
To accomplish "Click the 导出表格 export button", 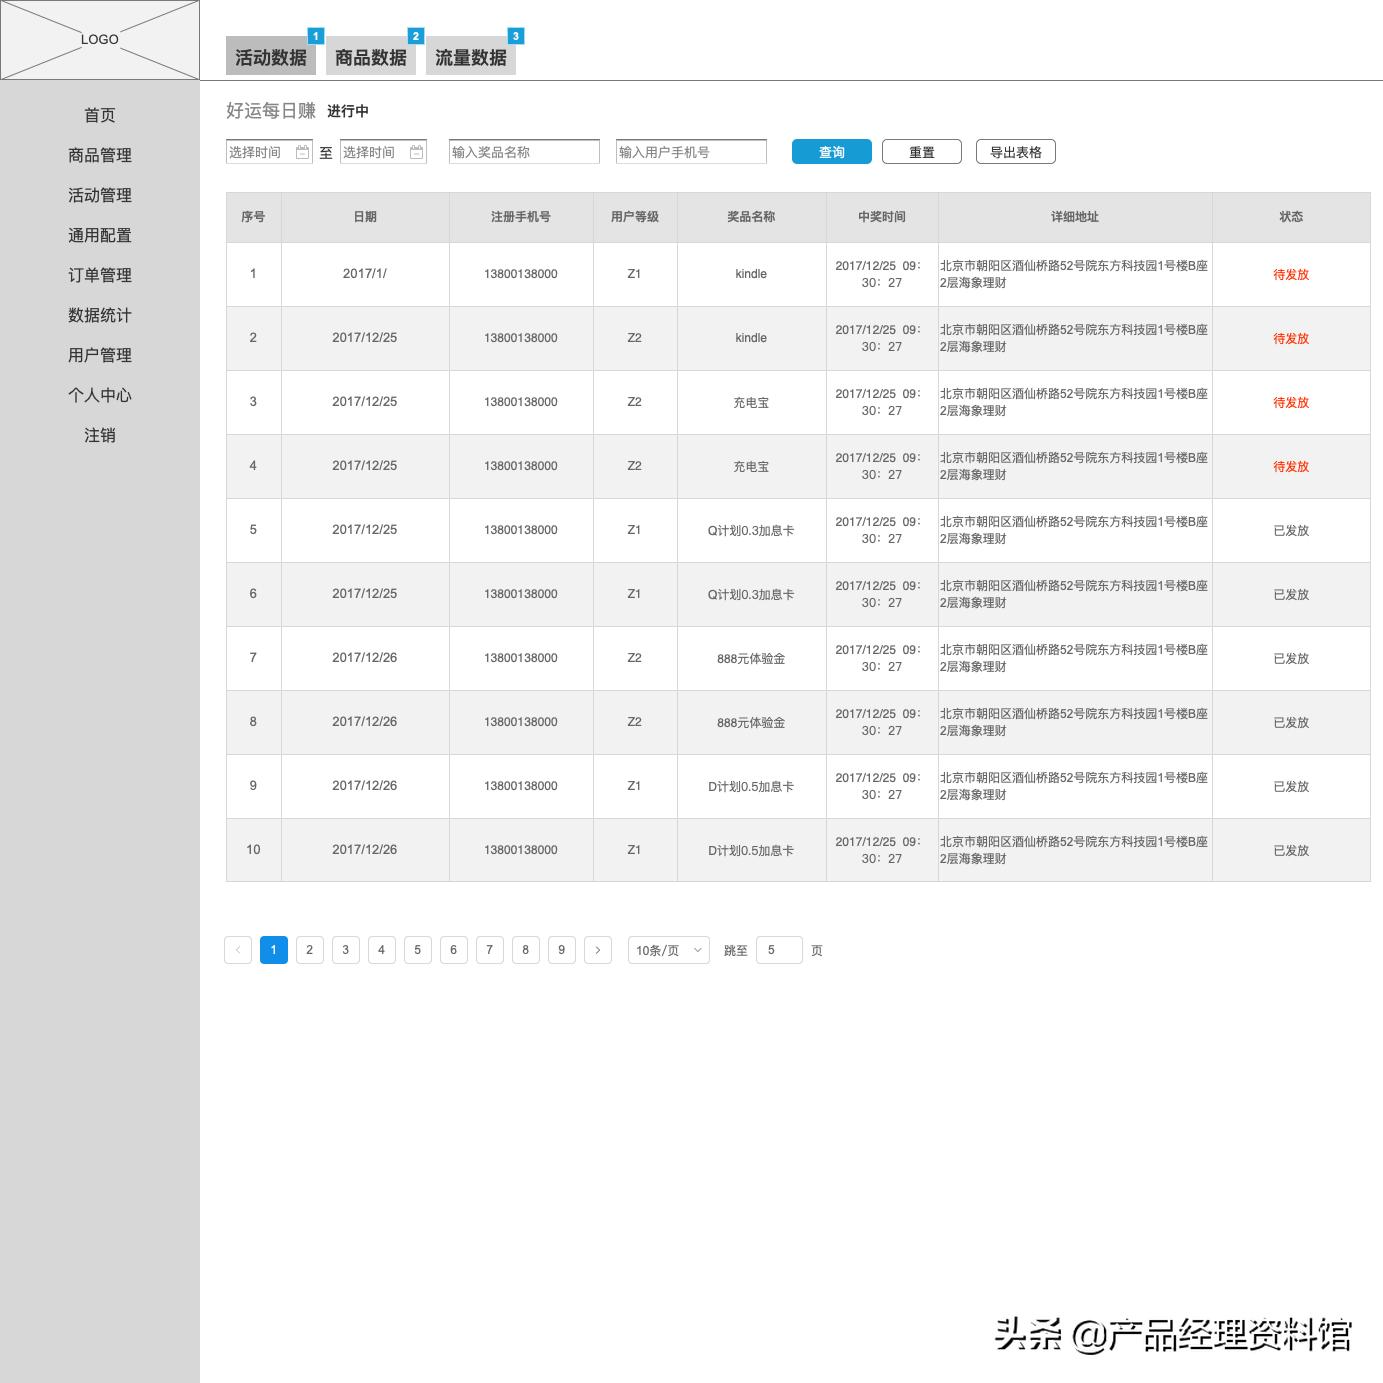I will click(1015, 151).
